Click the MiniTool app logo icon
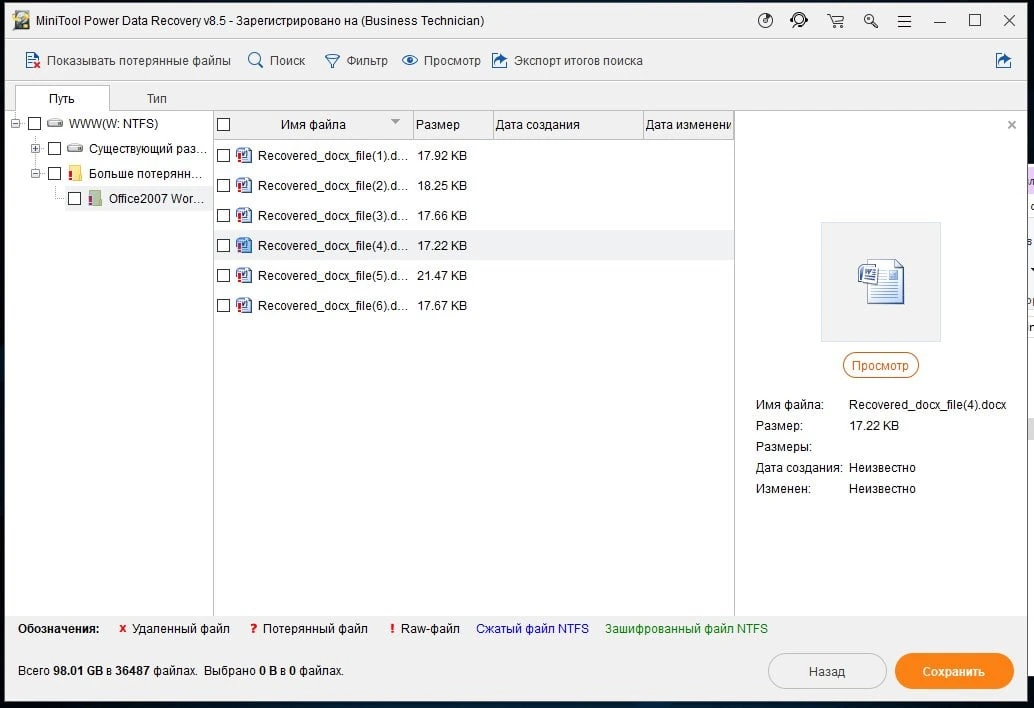 coord(21,20)
